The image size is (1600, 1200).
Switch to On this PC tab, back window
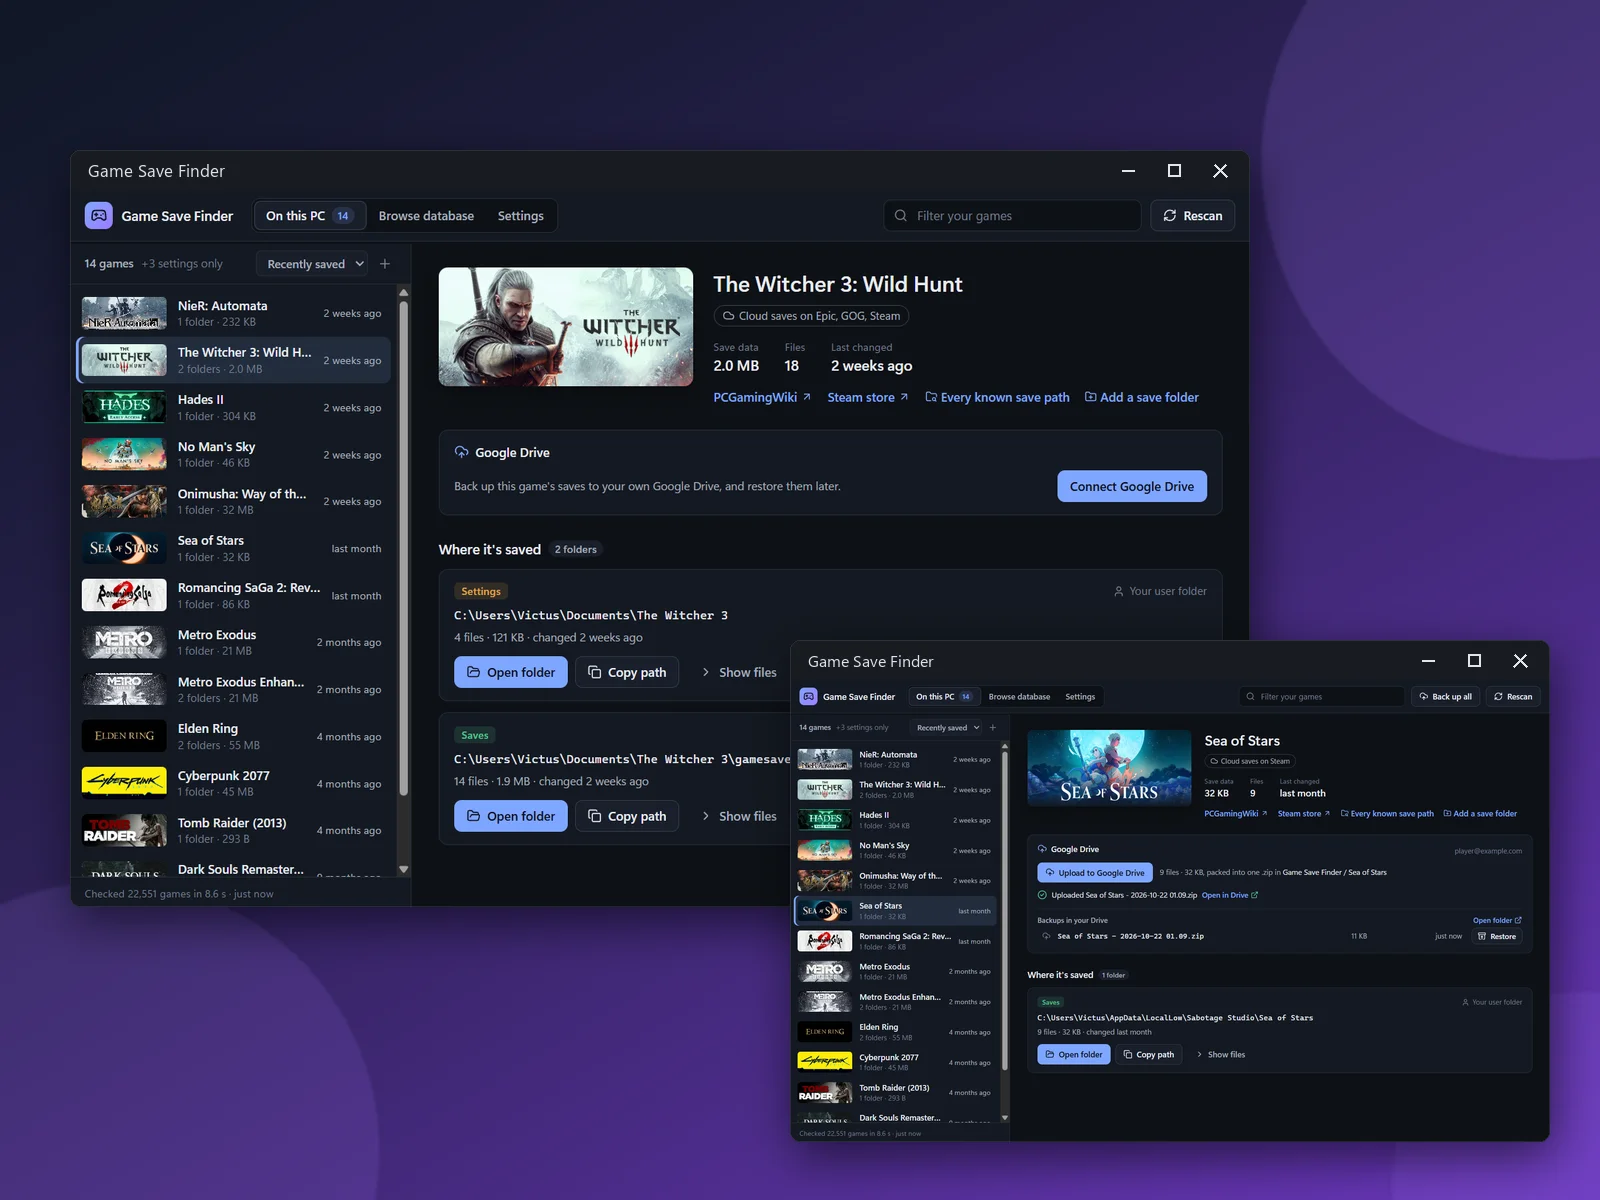(x=308, y=216)
